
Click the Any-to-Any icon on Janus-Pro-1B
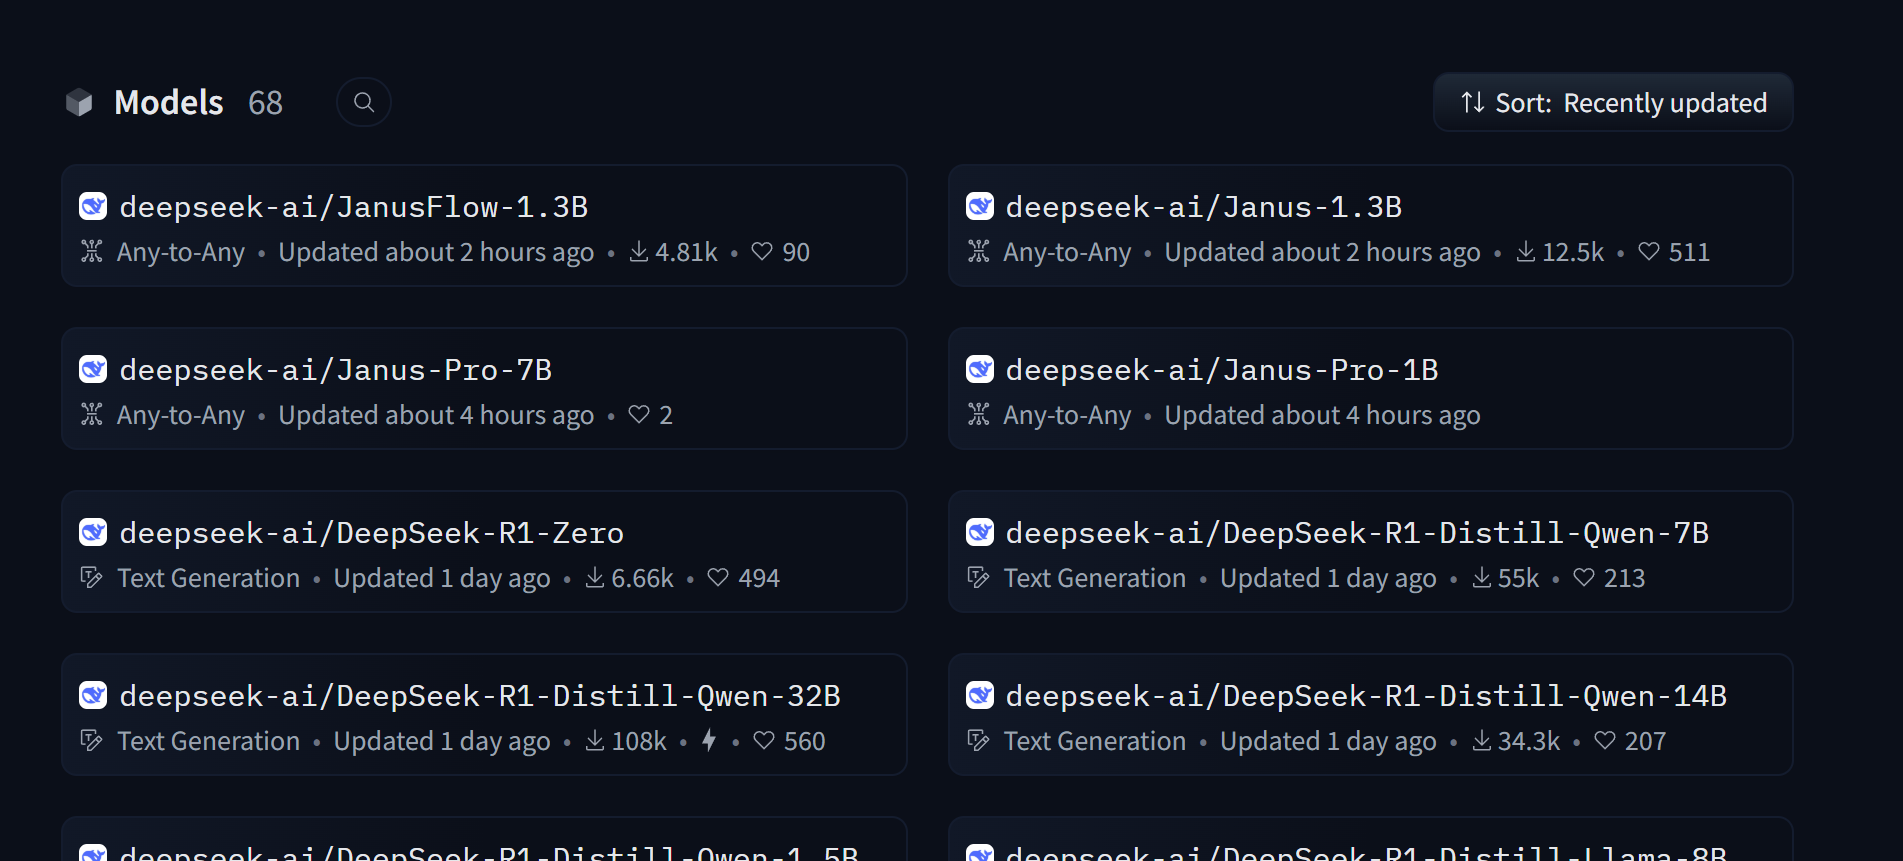click(x=979, y=414)
